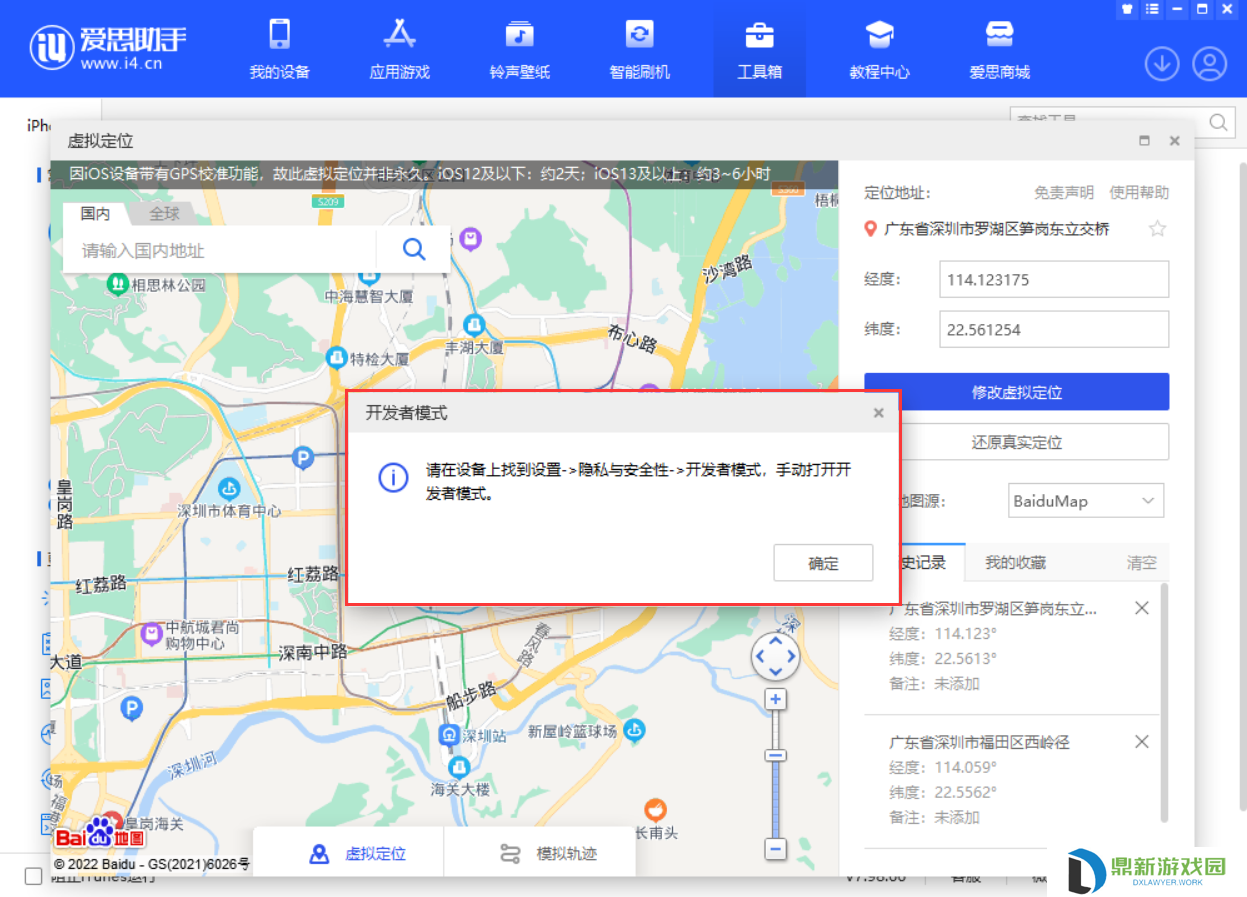Toggle the iTunes checkbox in status bar
Screen dimensions: 1247x897
(33, 876)
